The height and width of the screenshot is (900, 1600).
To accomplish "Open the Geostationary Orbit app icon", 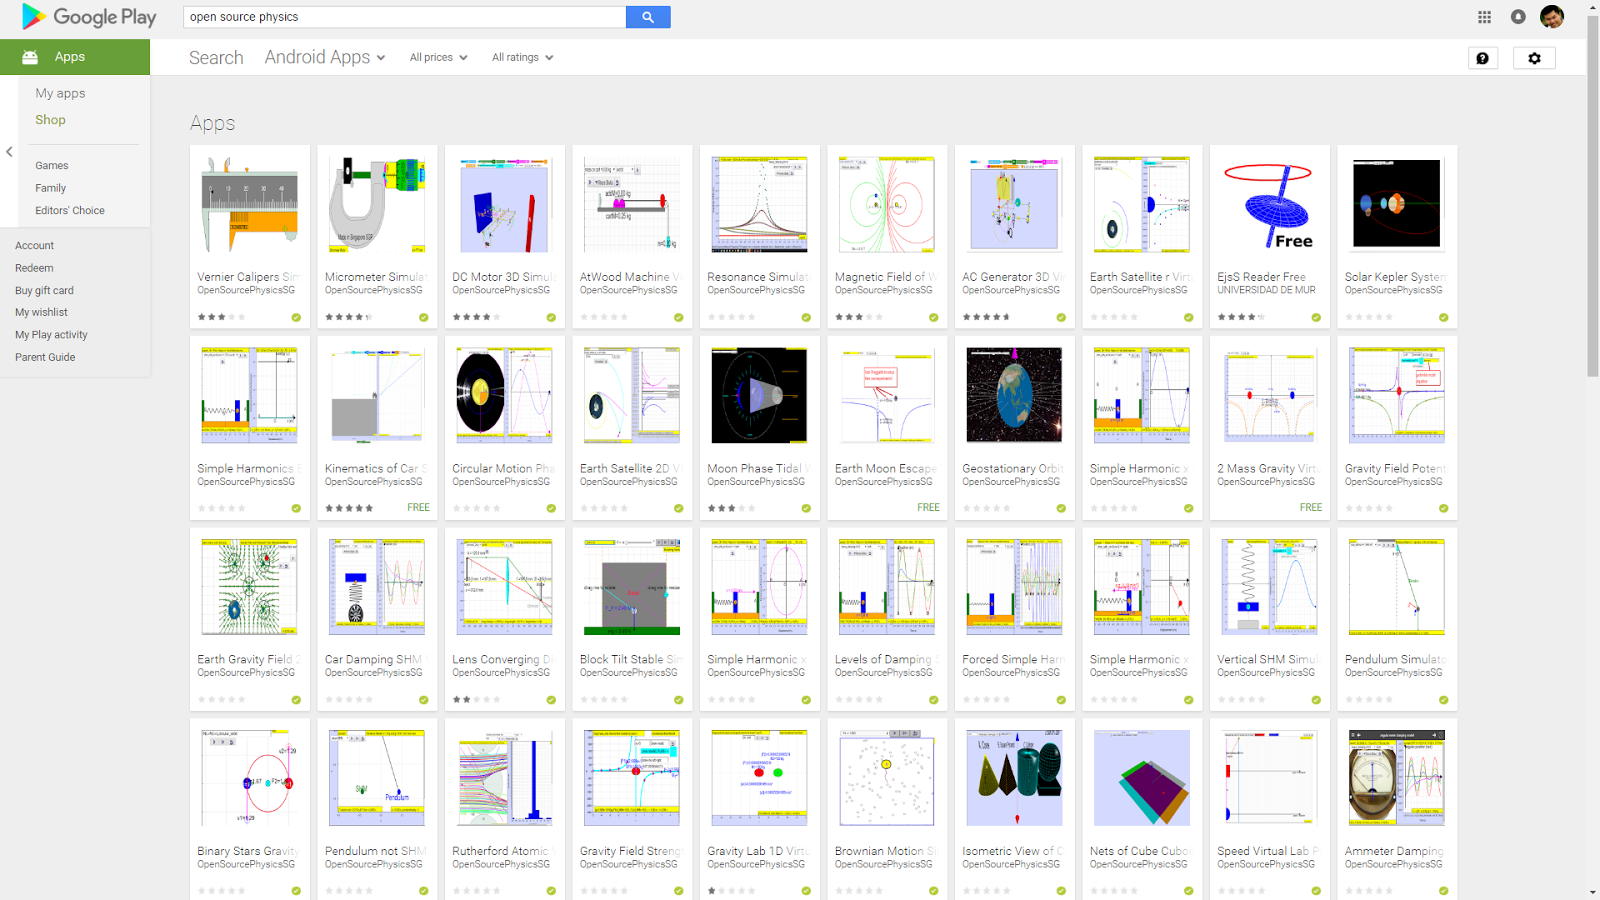I will point(1014,395).
